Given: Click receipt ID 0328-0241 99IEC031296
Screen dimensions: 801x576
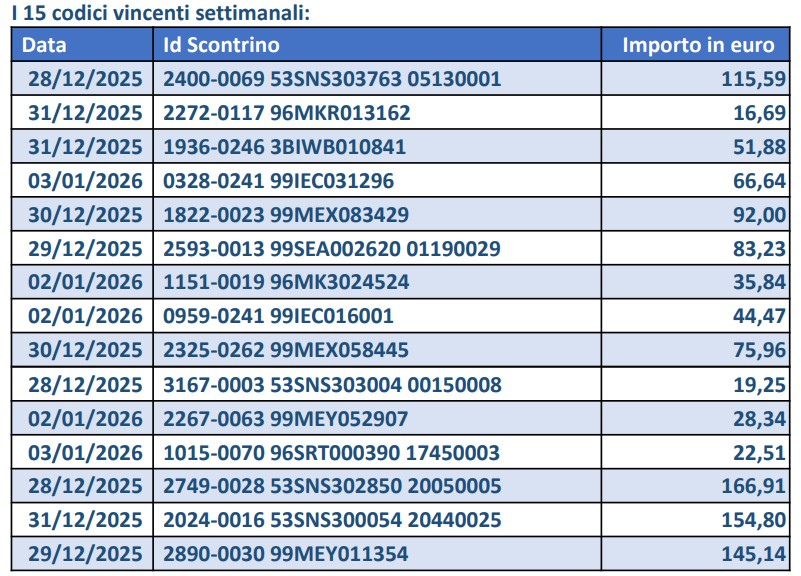Looking at the screenshot, I should pyautogui.click(x=279, y=181).
